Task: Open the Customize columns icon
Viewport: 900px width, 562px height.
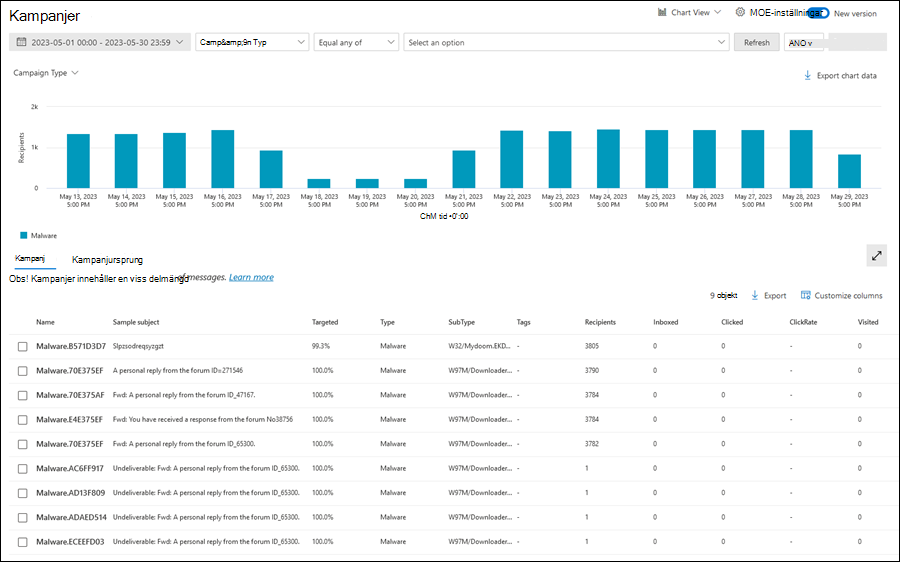Action: coord(805,295)
